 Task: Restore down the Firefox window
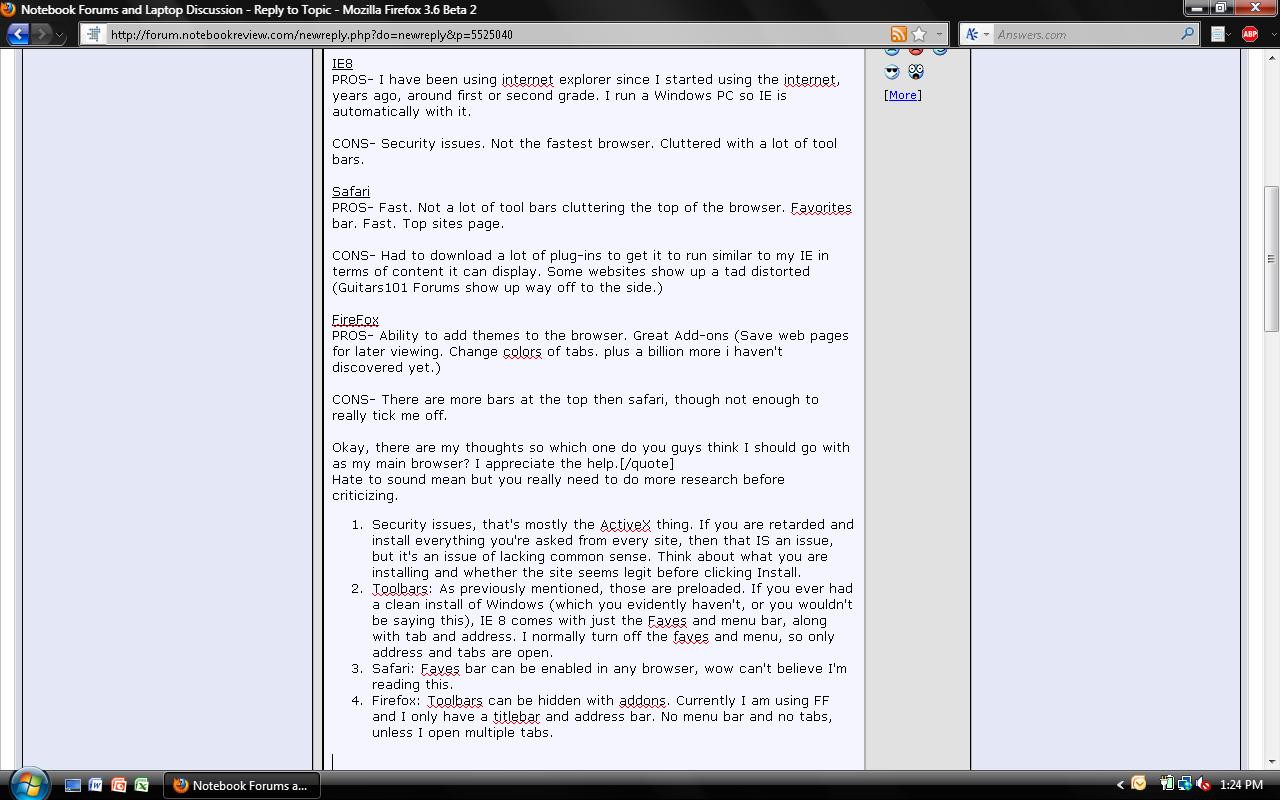(1221, 8)
